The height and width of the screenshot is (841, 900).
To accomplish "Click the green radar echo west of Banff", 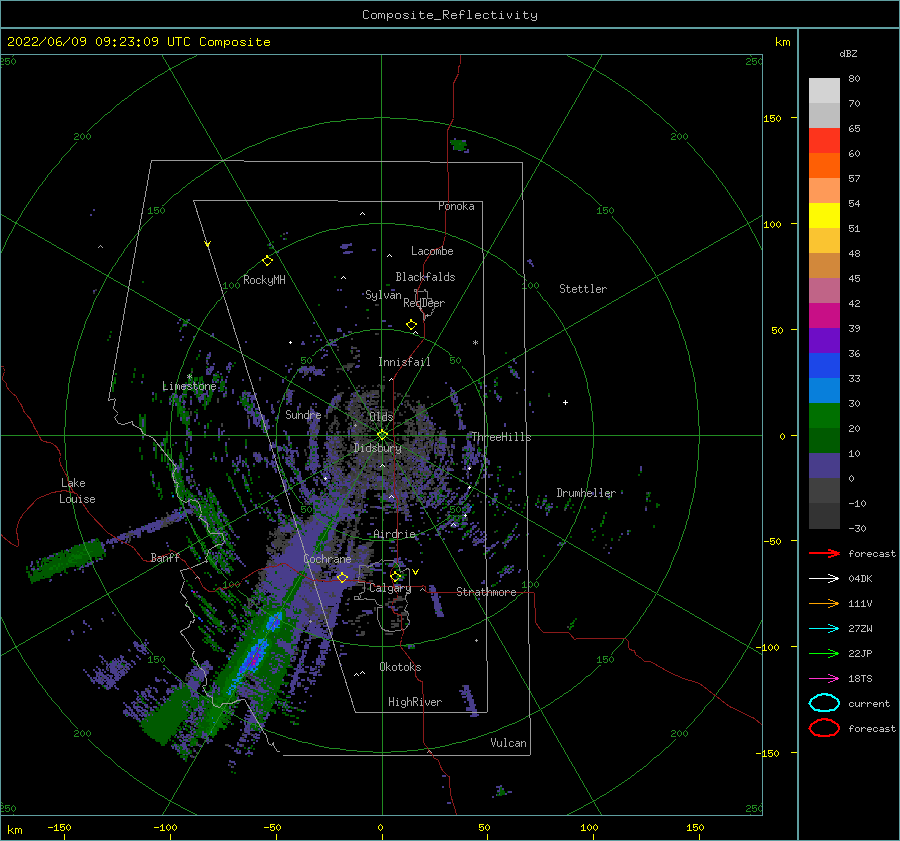I will coord(66,559).
